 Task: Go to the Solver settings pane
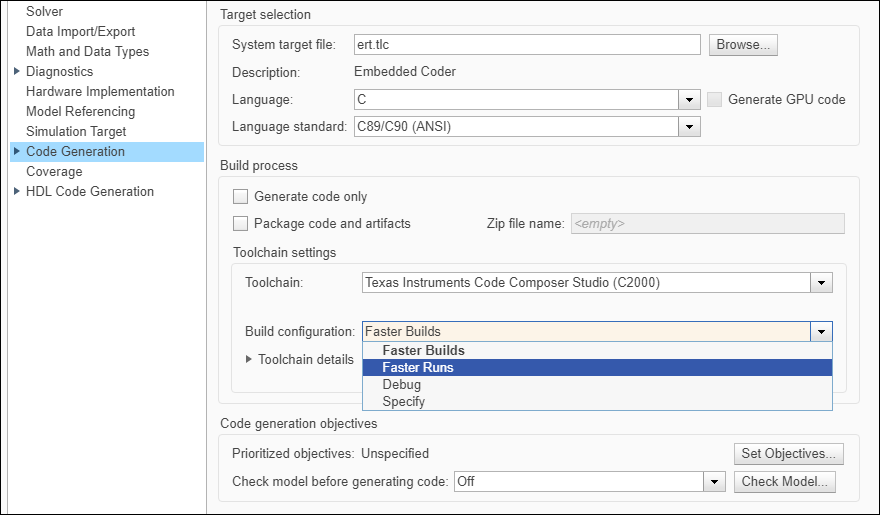point(45,11)
